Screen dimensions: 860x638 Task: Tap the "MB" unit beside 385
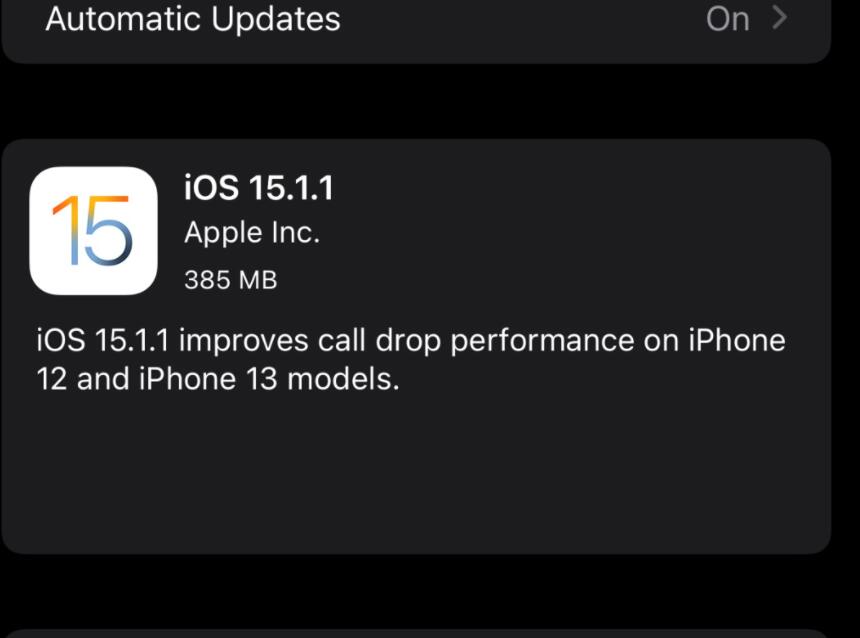(x=258, y=280)
